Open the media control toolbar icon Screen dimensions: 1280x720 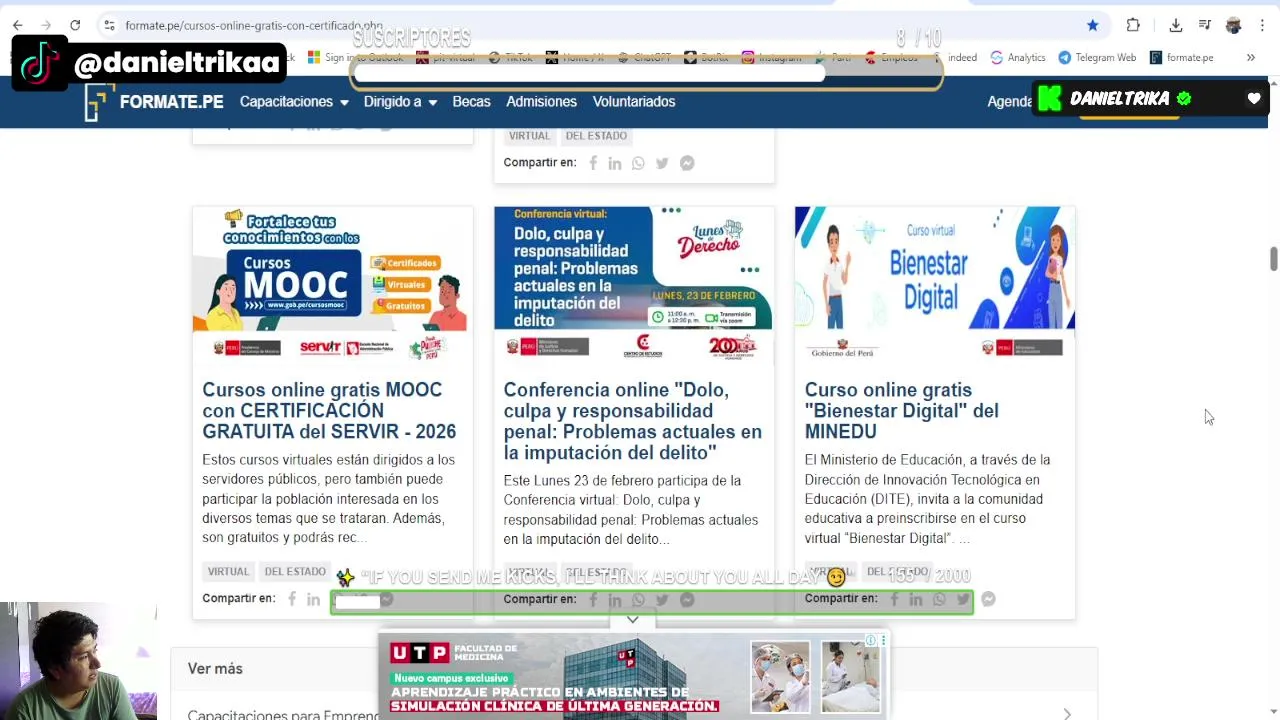tap(1205, 25)
